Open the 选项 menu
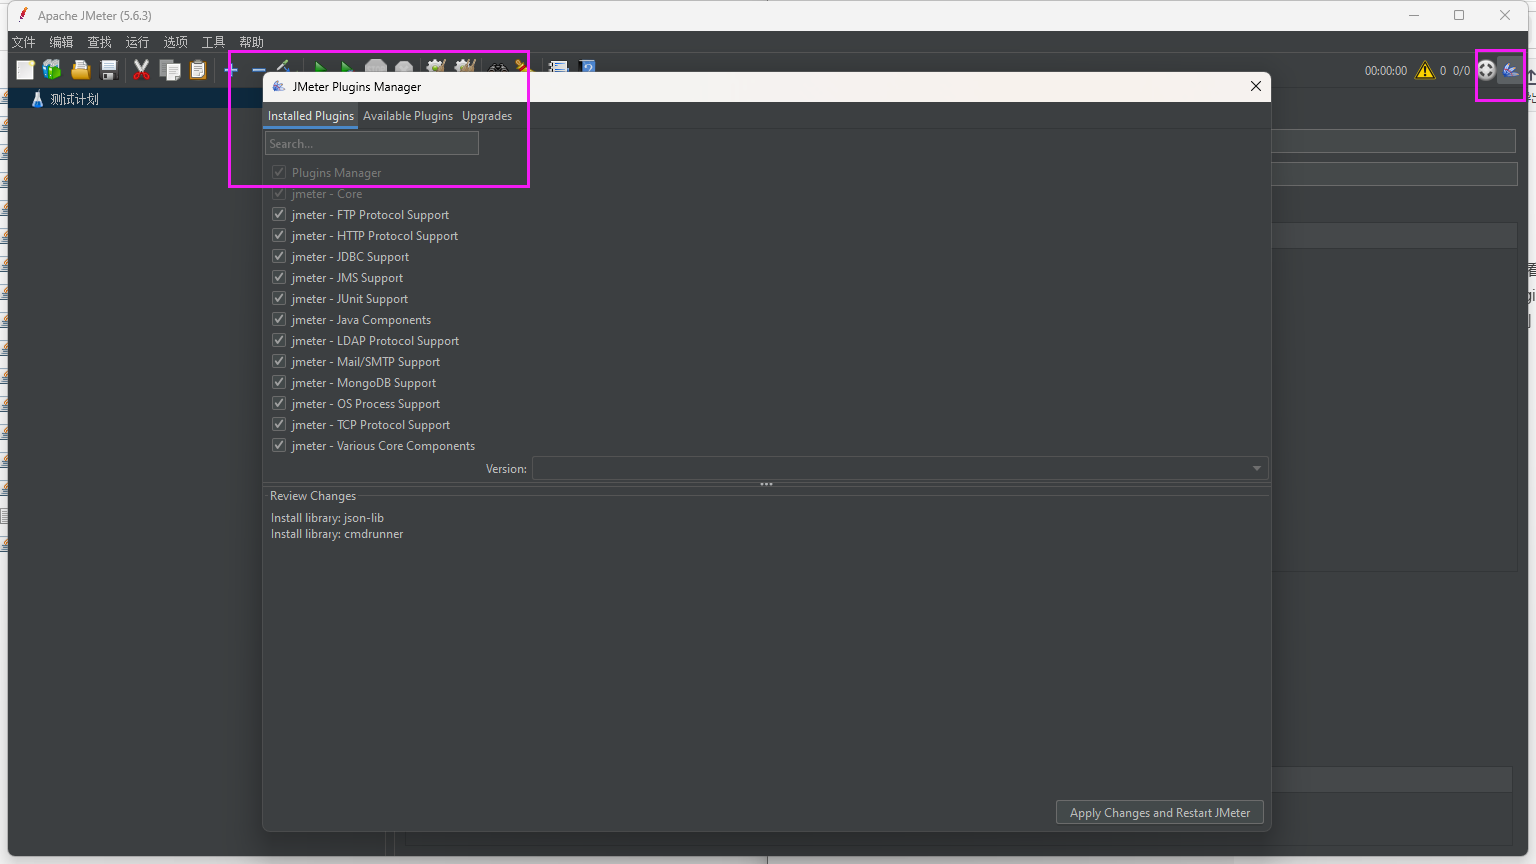This screenshot has height=864, width=1536. (175, 42)
